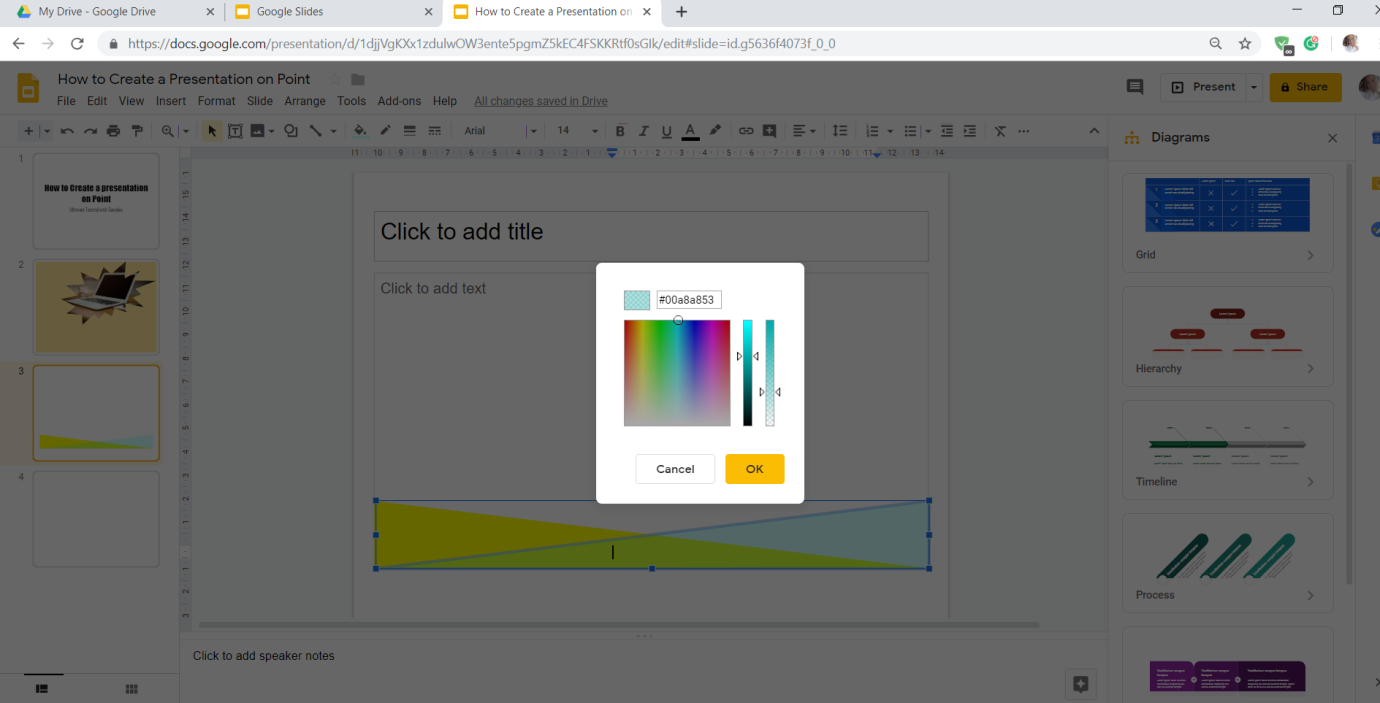Click inside the rainbow color gradient square
This screenshot has width=1380, height=703.
(x=677, y=373)
